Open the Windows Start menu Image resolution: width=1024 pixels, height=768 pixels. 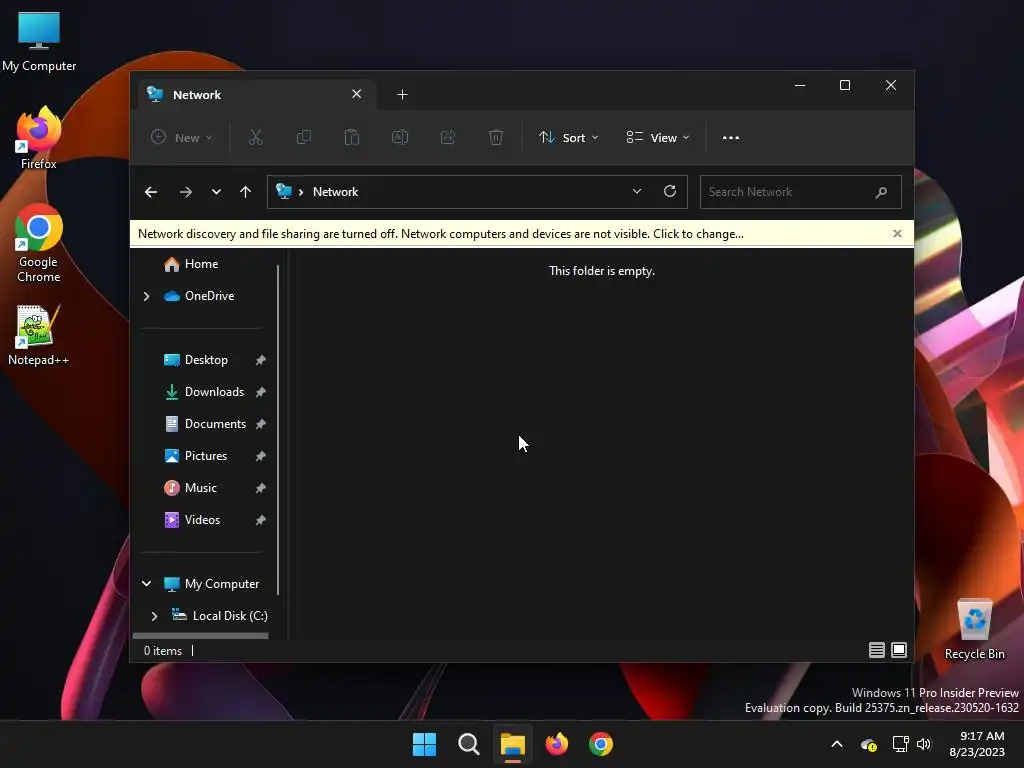[x=424, y=744]
